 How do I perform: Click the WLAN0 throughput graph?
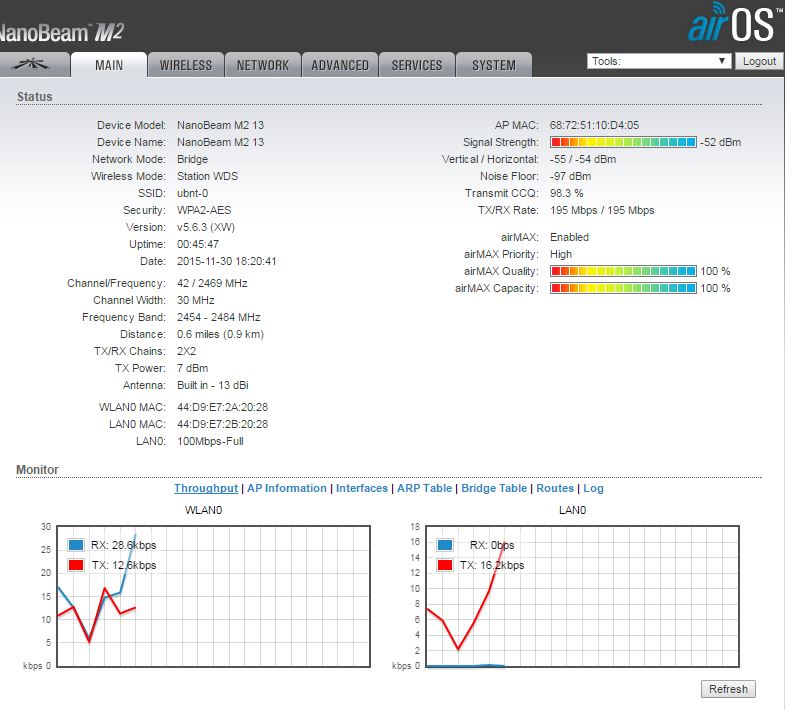click(213, 596)
